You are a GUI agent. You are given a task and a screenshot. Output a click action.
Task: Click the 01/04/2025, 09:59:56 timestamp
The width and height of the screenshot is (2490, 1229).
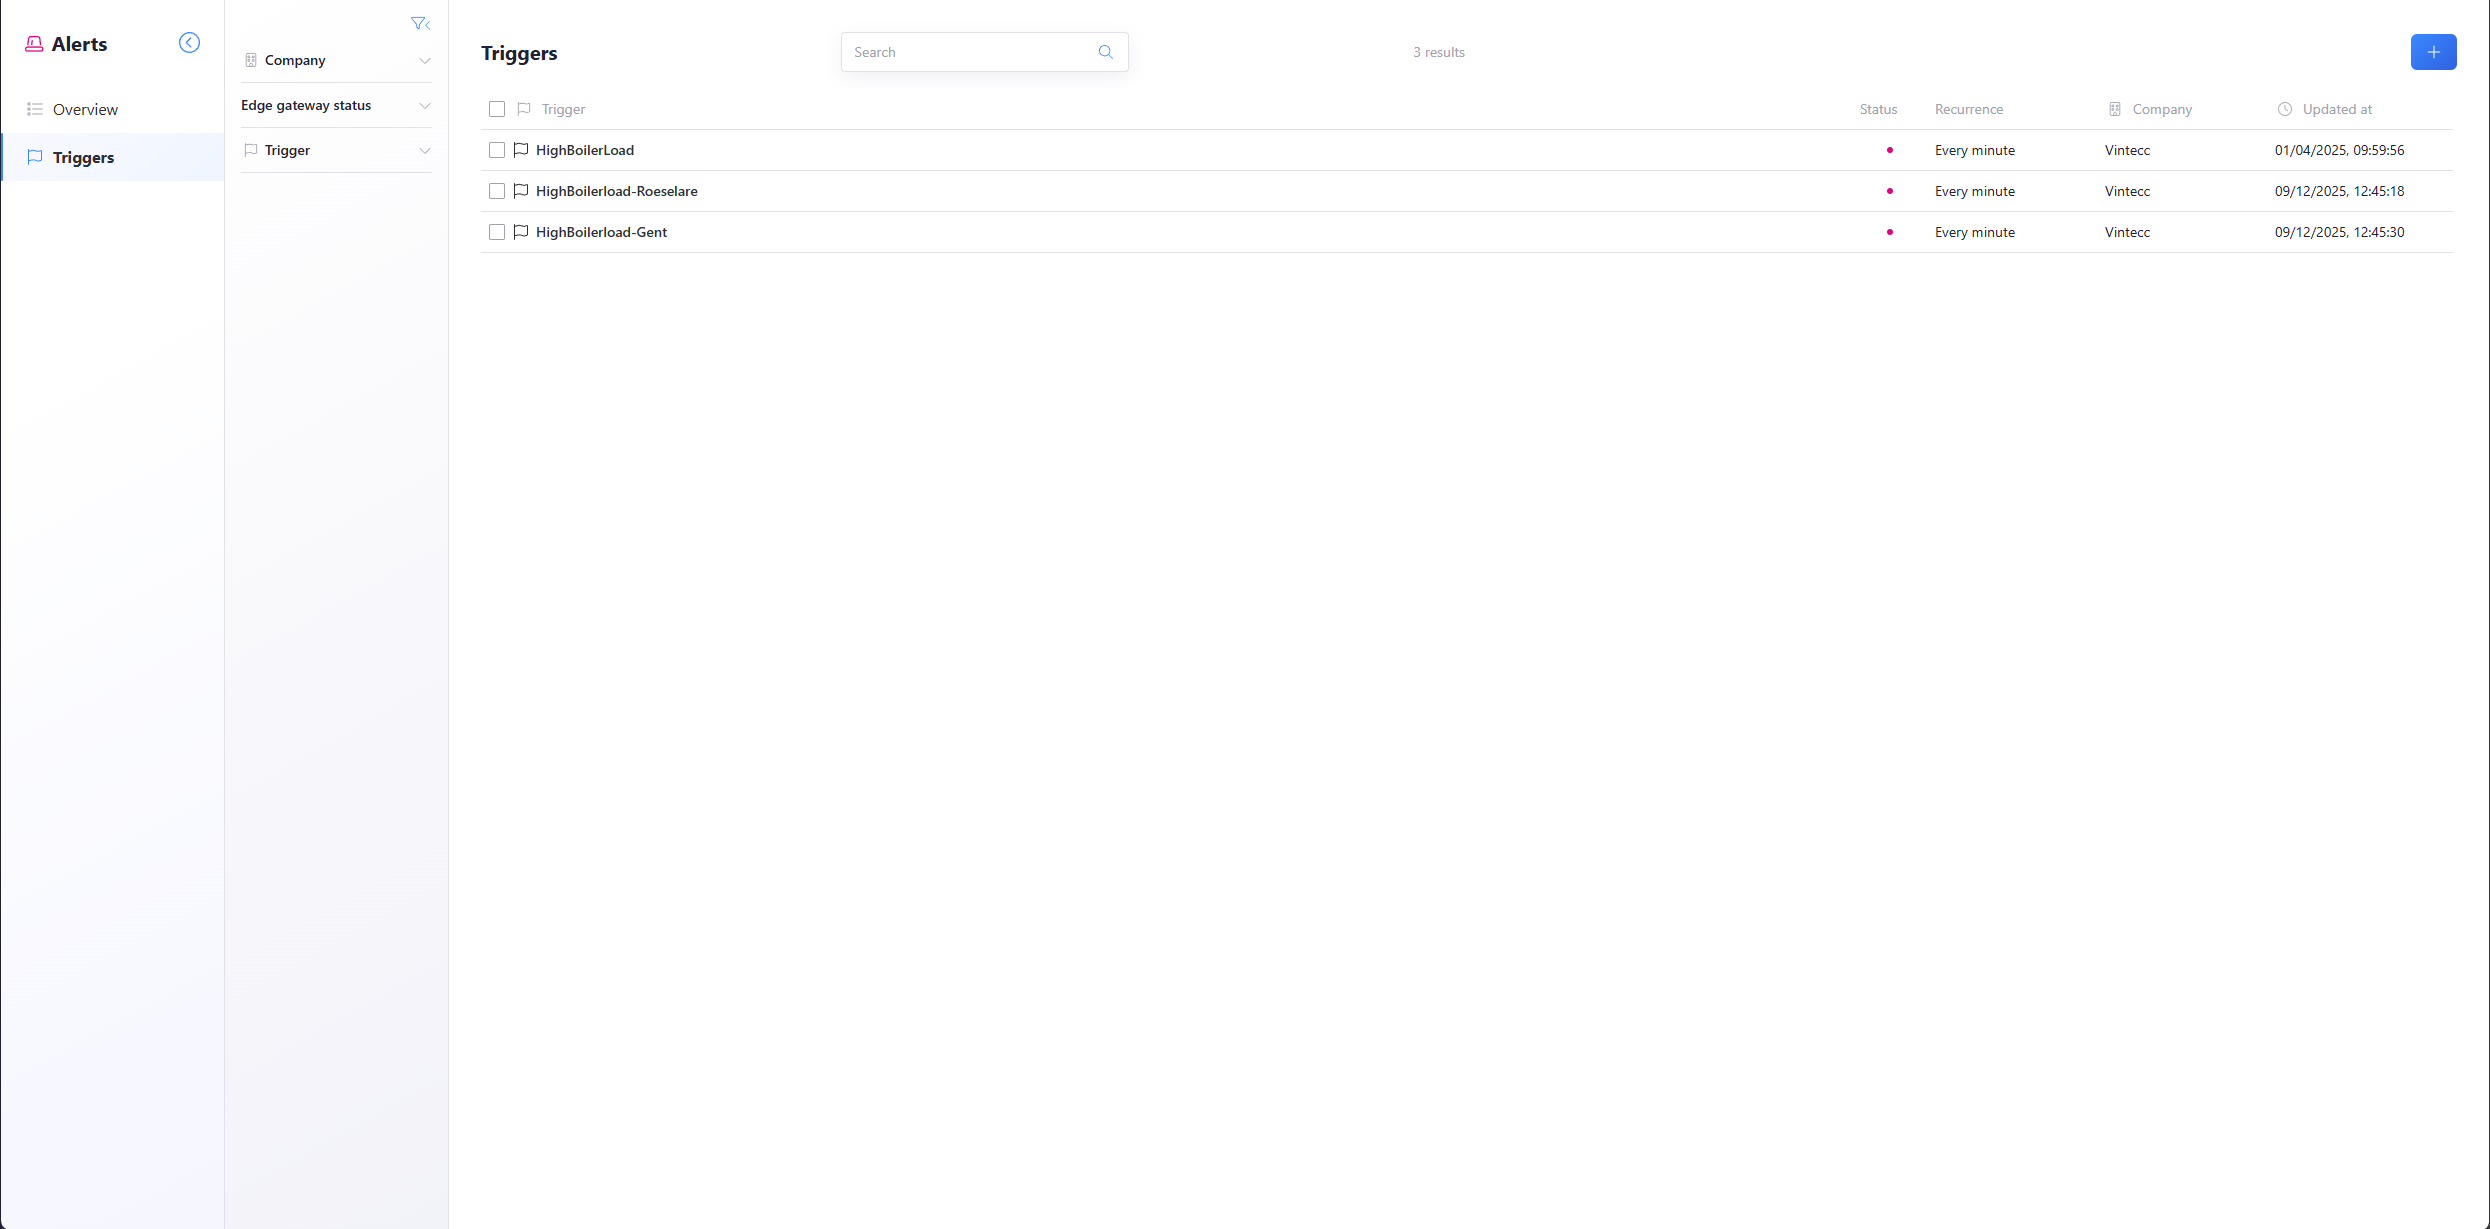(2339, 150)
